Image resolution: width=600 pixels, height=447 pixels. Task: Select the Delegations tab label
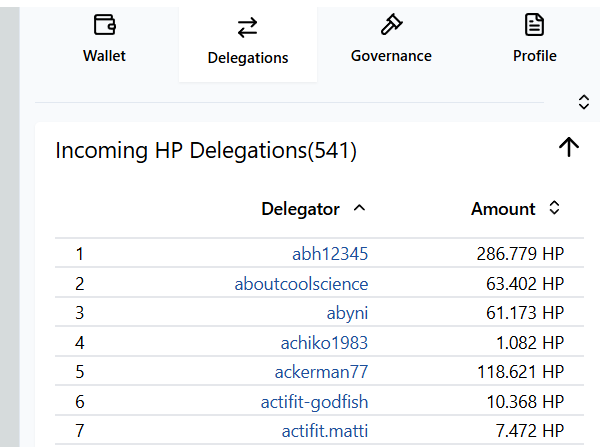pos(248,58)
